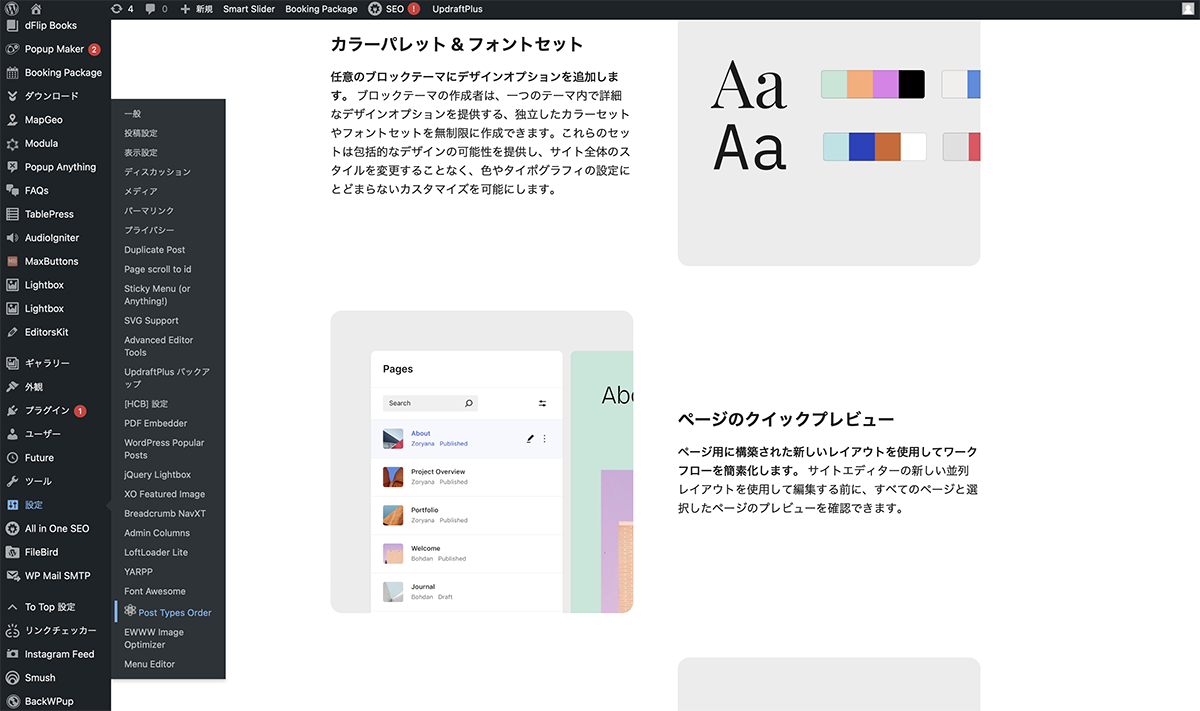Click the WordPress logo icon in admin bar
Screen dimensions: 1200x711
click(11, 9)
